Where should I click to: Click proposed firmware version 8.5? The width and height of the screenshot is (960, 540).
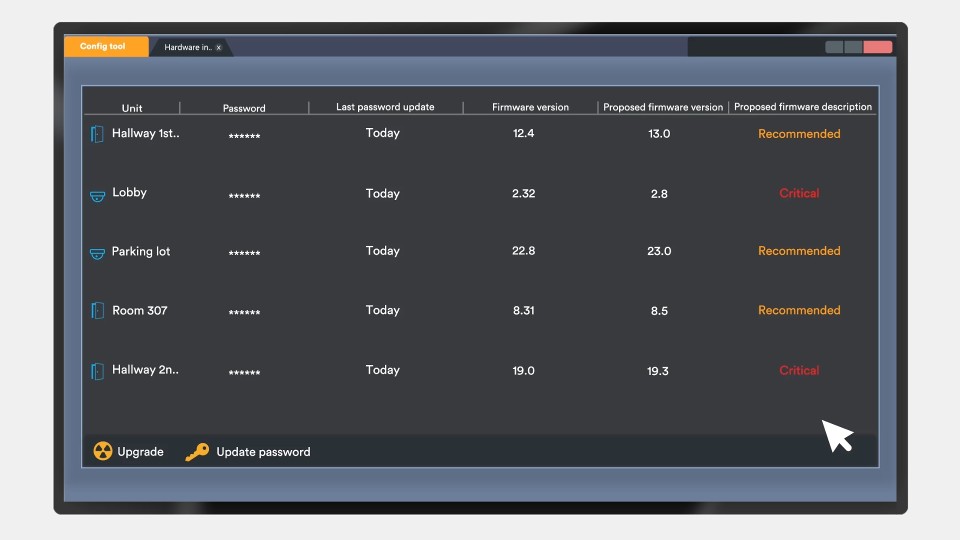(659, 311)
